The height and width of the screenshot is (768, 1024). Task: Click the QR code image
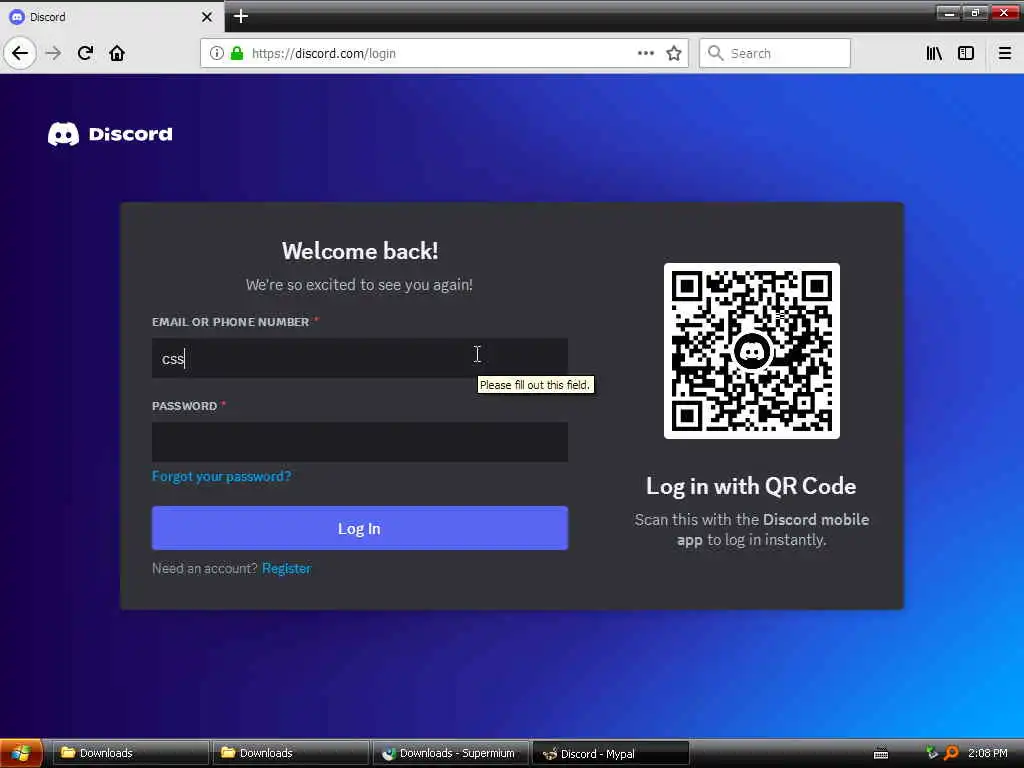(752, 351)
